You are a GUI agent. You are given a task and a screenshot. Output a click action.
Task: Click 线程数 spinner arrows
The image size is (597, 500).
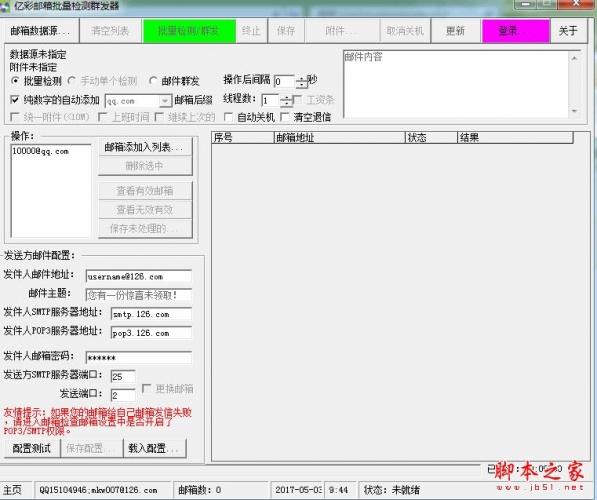(286, 101)
